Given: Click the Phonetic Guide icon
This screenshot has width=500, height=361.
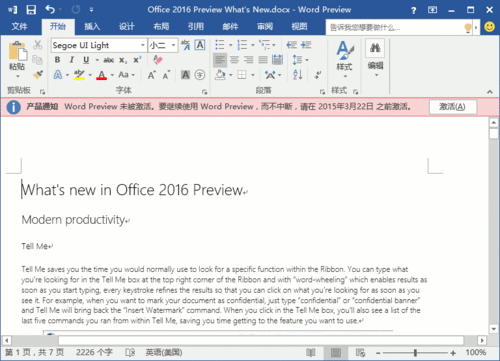Looking at the screenshot, I should click(185, 45).
